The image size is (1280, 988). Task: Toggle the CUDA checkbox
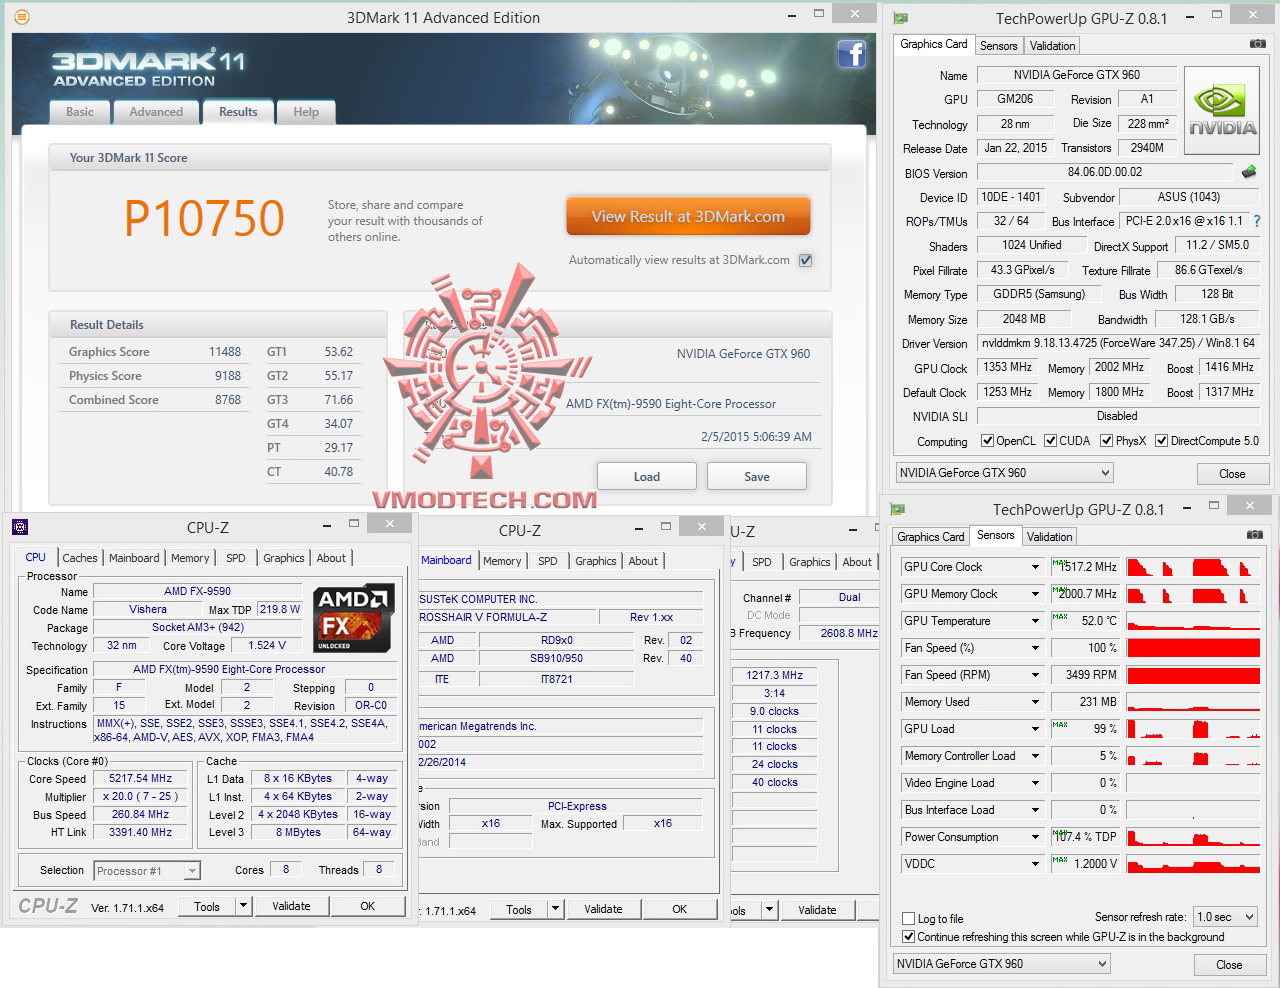1050,440
